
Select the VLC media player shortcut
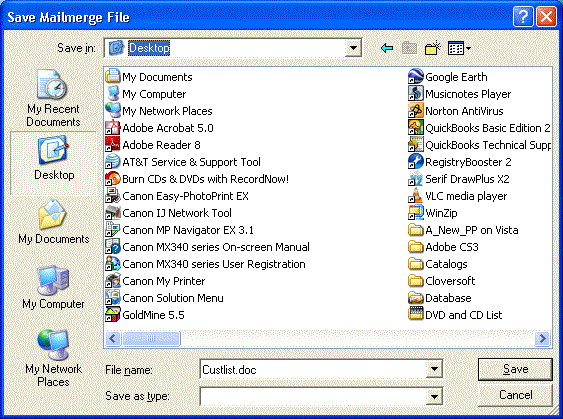click(x=457, y=196)
